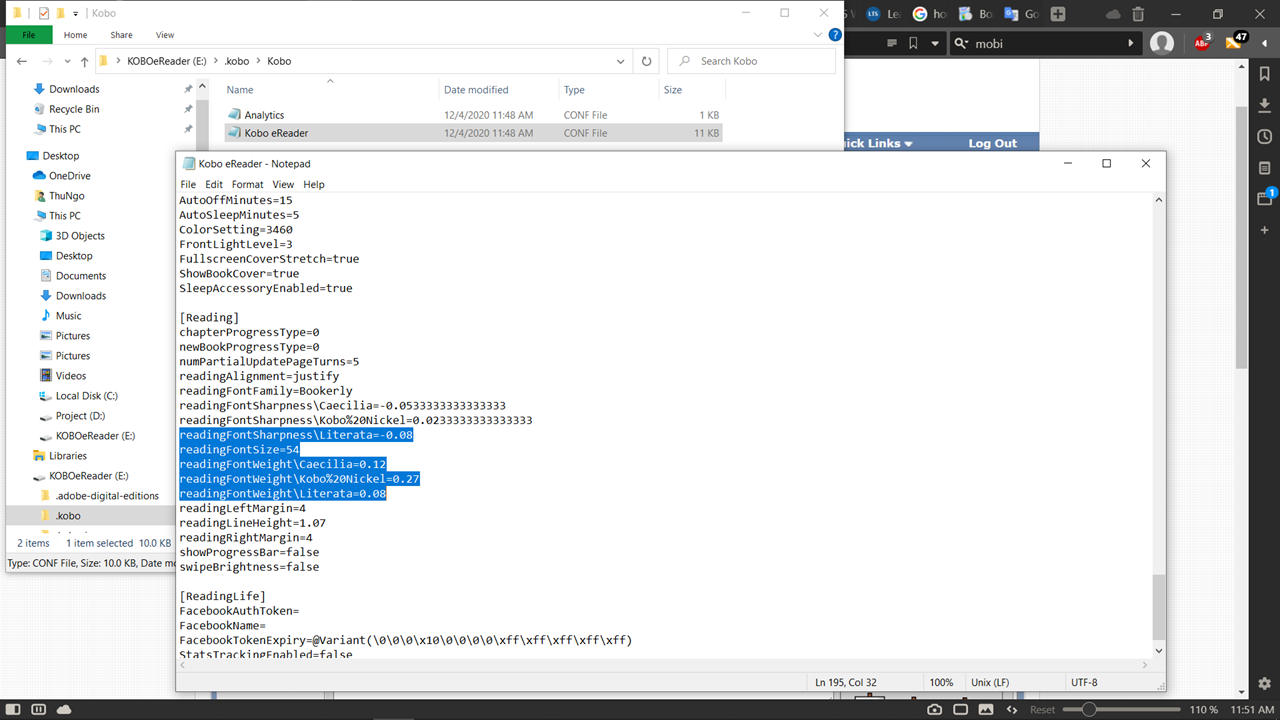Image resolution: width=1280 pixels, height=720 pixels.
Task: Open the File menu in Notepad
Action: [x=188, y=184]
